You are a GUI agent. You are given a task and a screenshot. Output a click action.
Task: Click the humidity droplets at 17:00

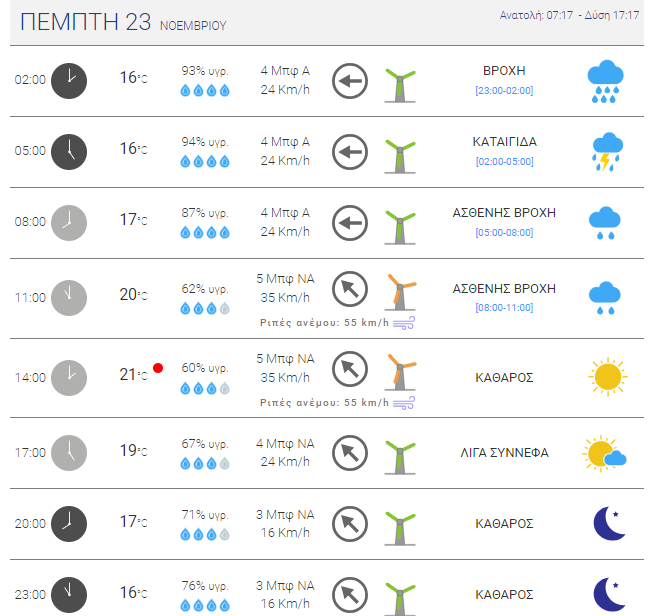click(205, 463)
